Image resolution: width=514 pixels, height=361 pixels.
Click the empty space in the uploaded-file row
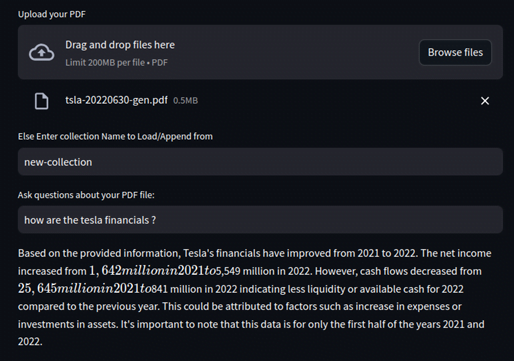pos(337,101)
